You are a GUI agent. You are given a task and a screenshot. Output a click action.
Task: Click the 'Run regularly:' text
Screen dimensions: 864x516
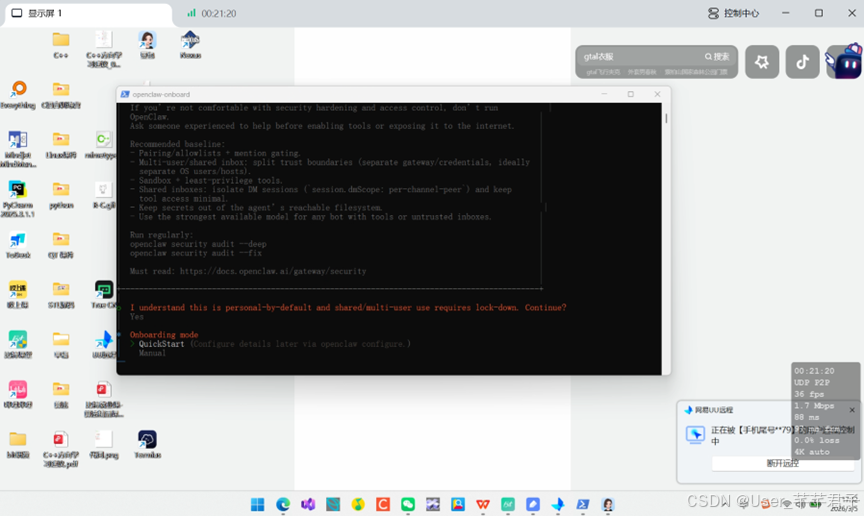[161, 235]
